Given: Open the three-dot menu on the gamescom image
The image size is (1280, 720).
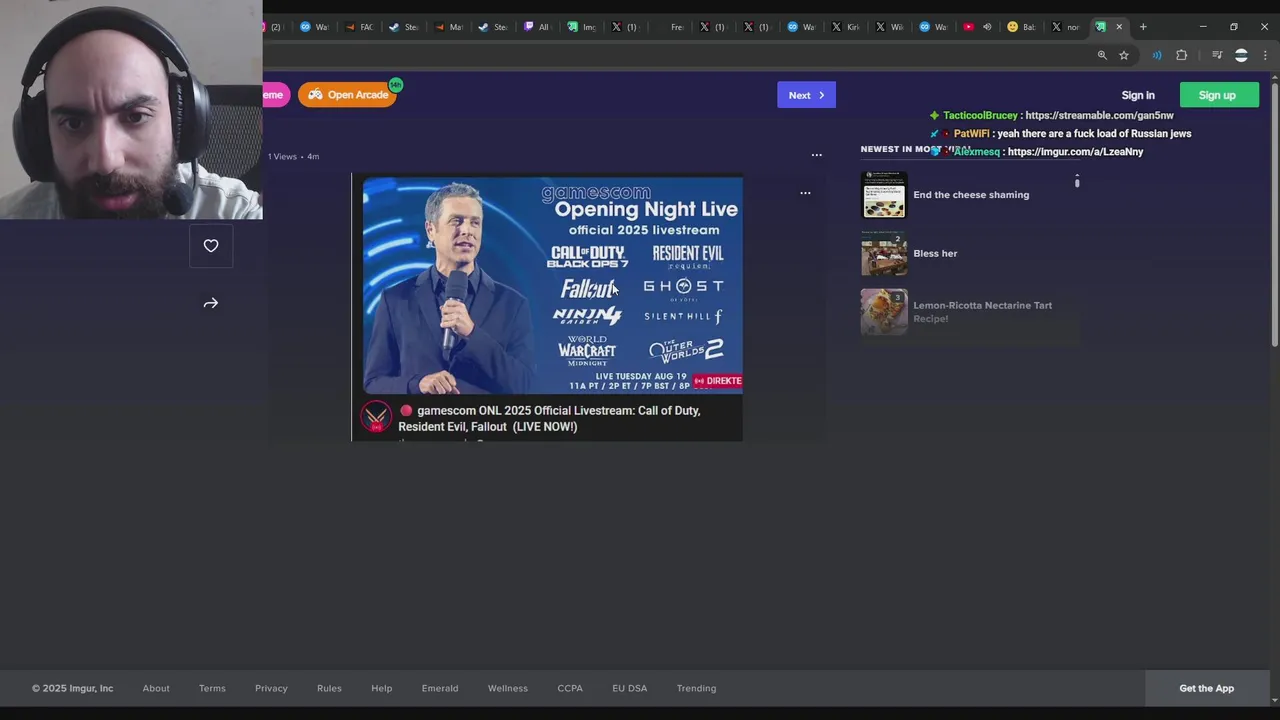Looking at the screenshot, I should 805,193.
